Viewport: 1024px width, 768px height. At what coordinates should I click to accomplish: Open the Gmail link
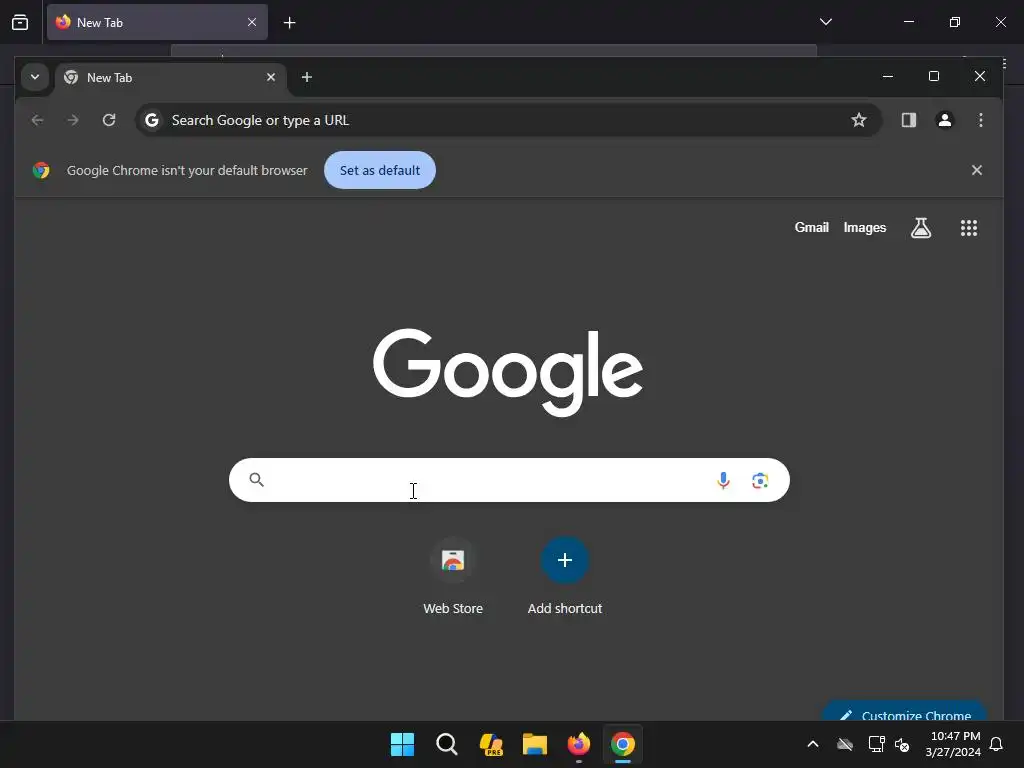pyautogui.click(x=811, y=227)
